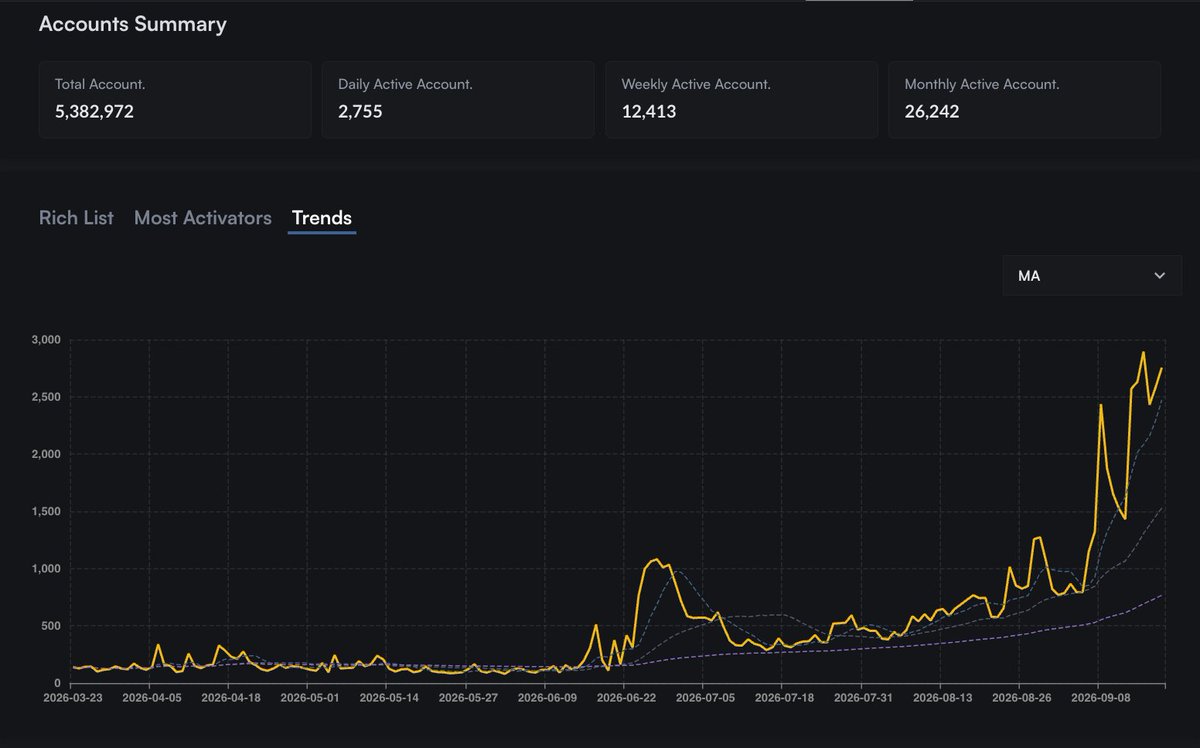Click the 2026-08-13 date label on axis
The height and width of the screenshot is (748, 1200).
(x=941, y=698)
